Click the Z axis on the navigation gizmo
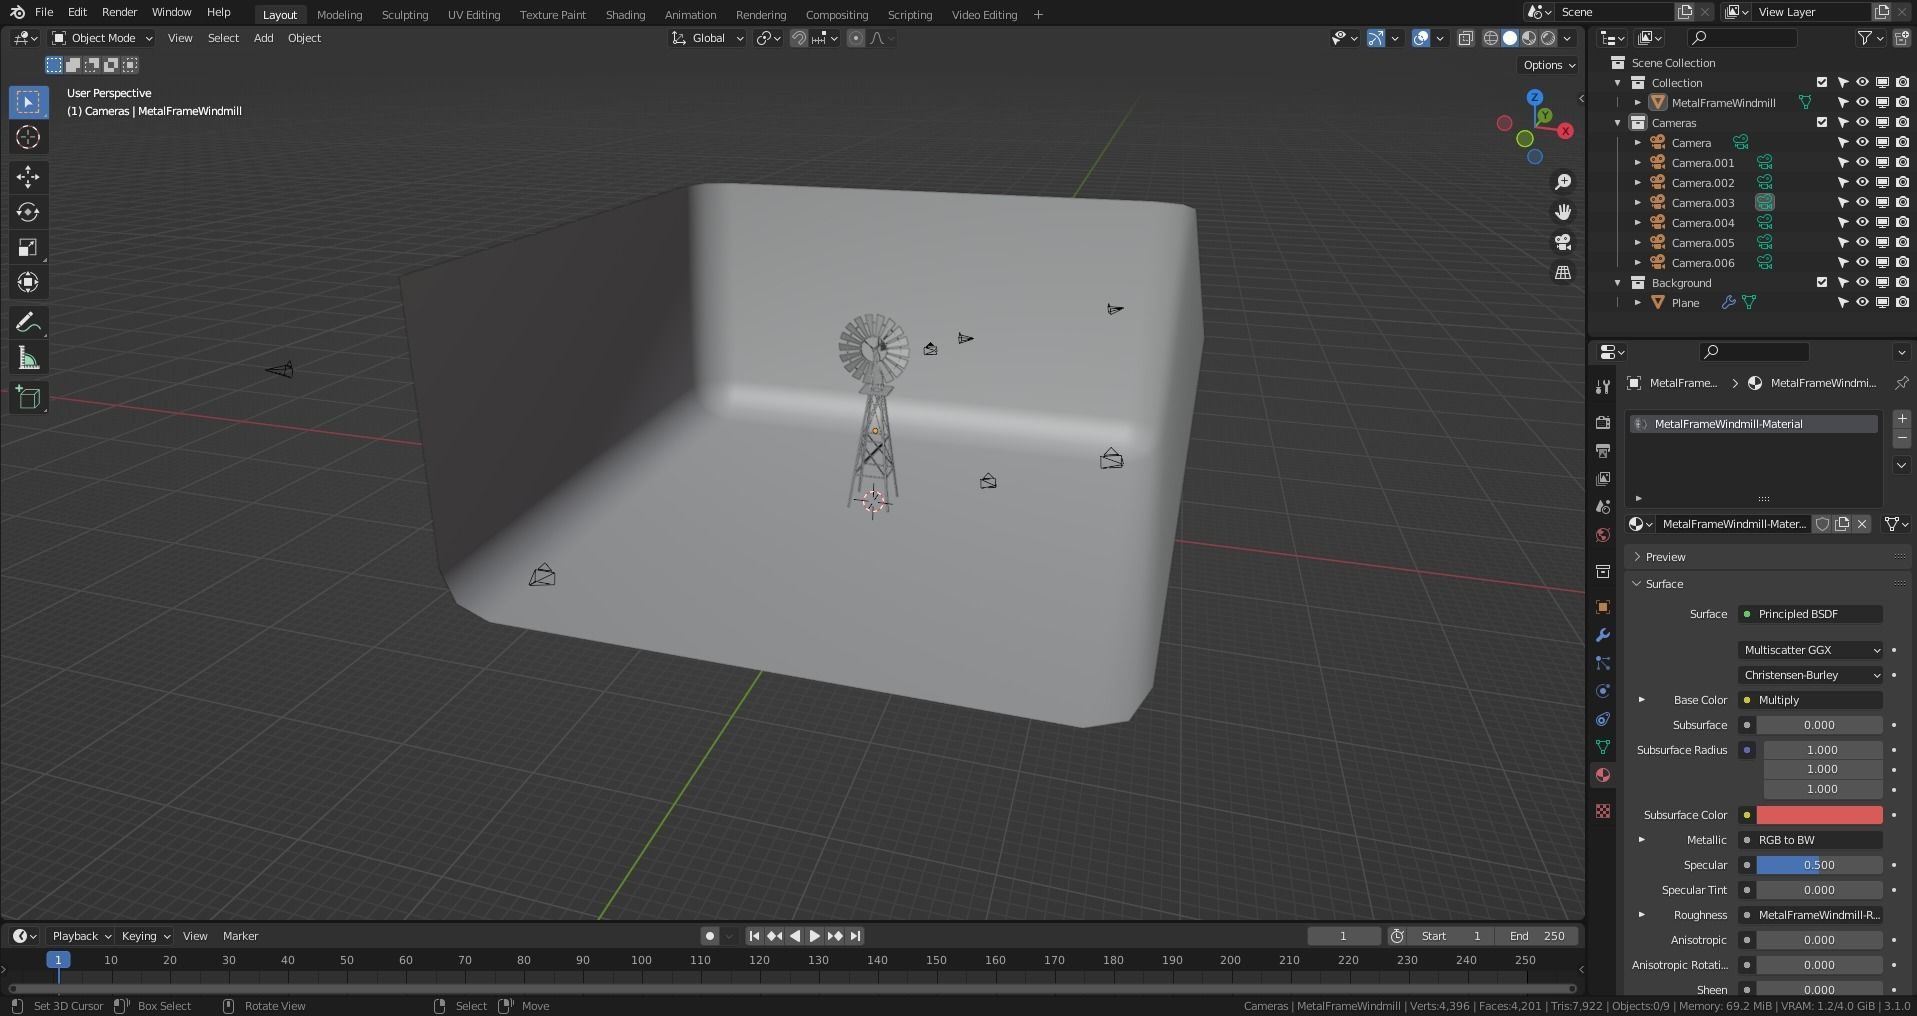The image size is (1917, 1016). pos(1535,98)
